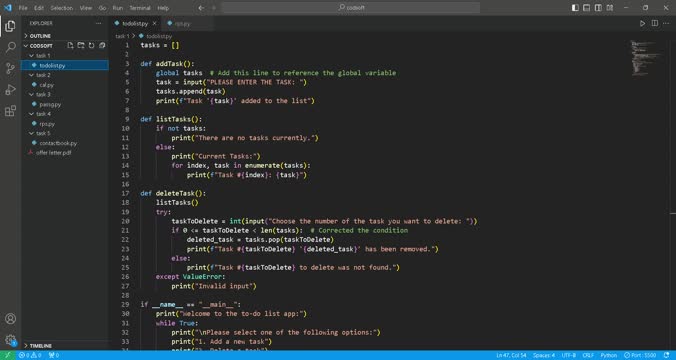The width and height of the screenshot is (676, 360).
Task: Open editor More Actions ellipsis
Action: pos(666,23)
